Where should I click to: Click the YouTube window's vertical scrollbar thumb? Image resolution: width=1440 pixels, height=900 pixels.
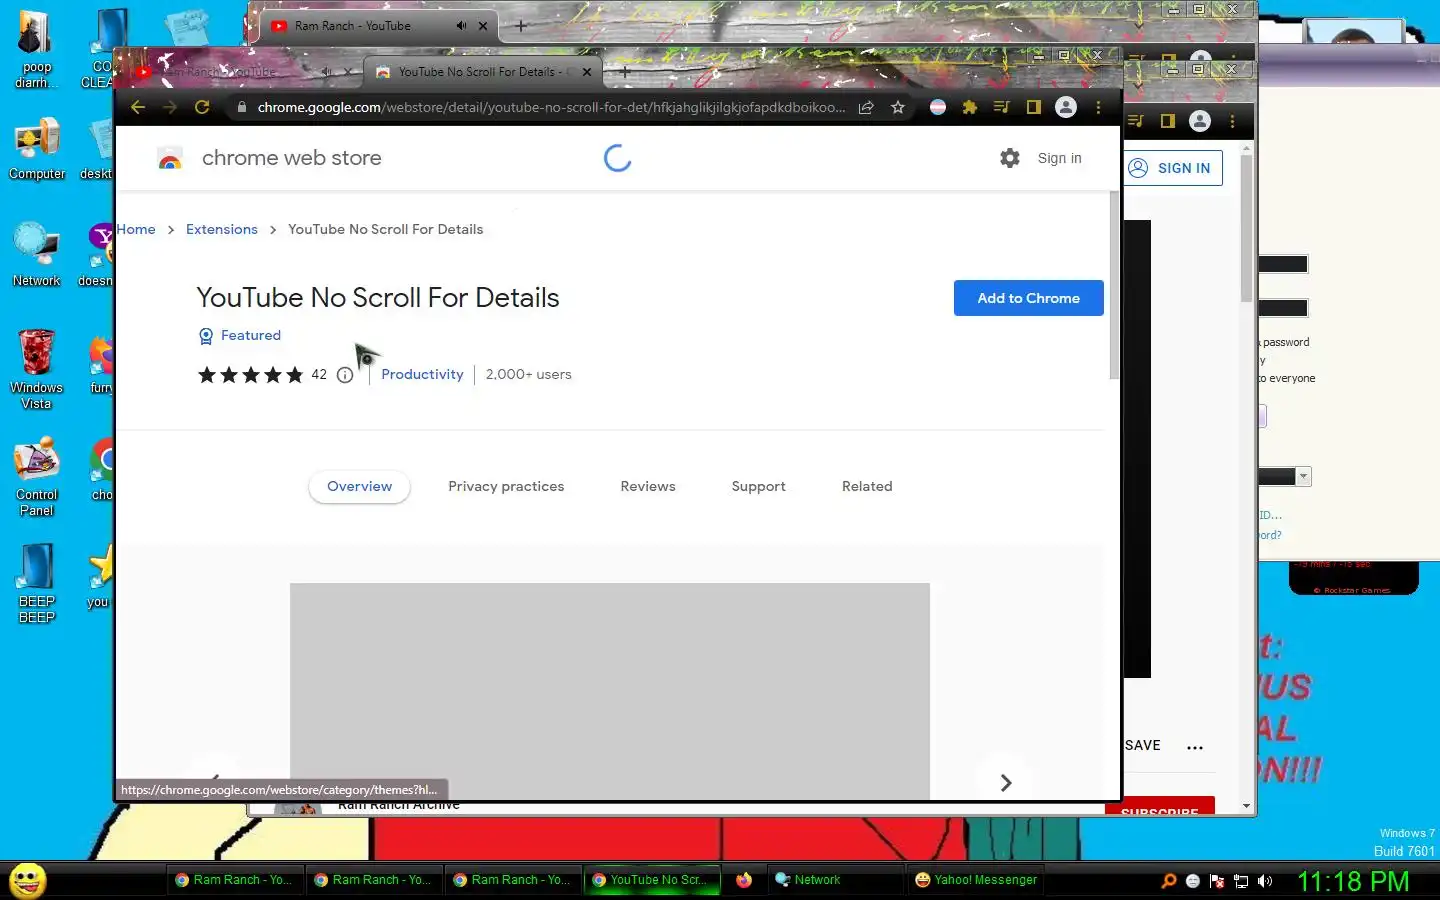[x=1246, y=228]
